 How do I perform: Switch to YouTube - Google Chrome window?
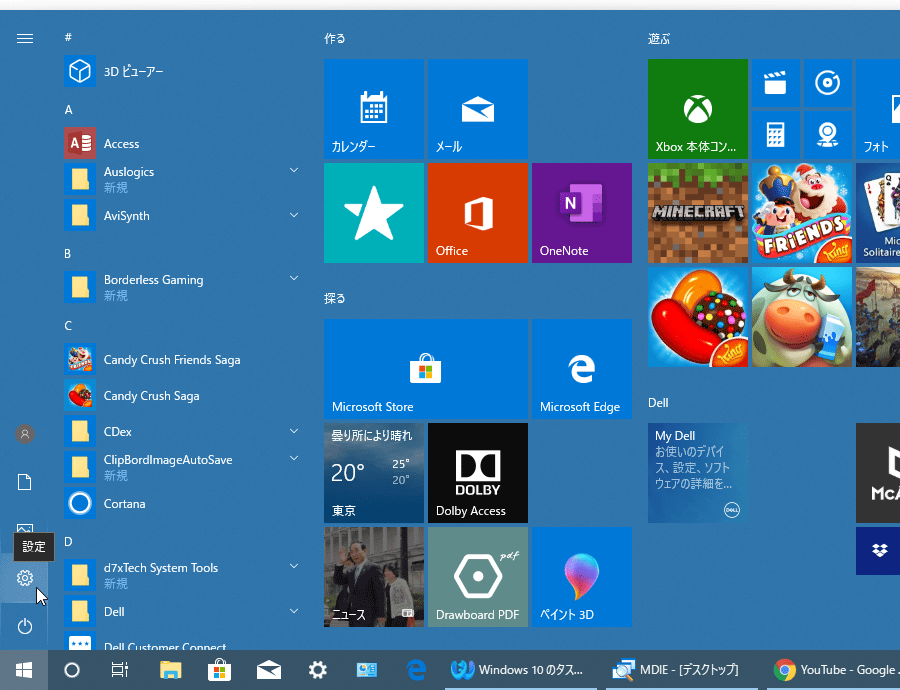(x=835, y=670)
